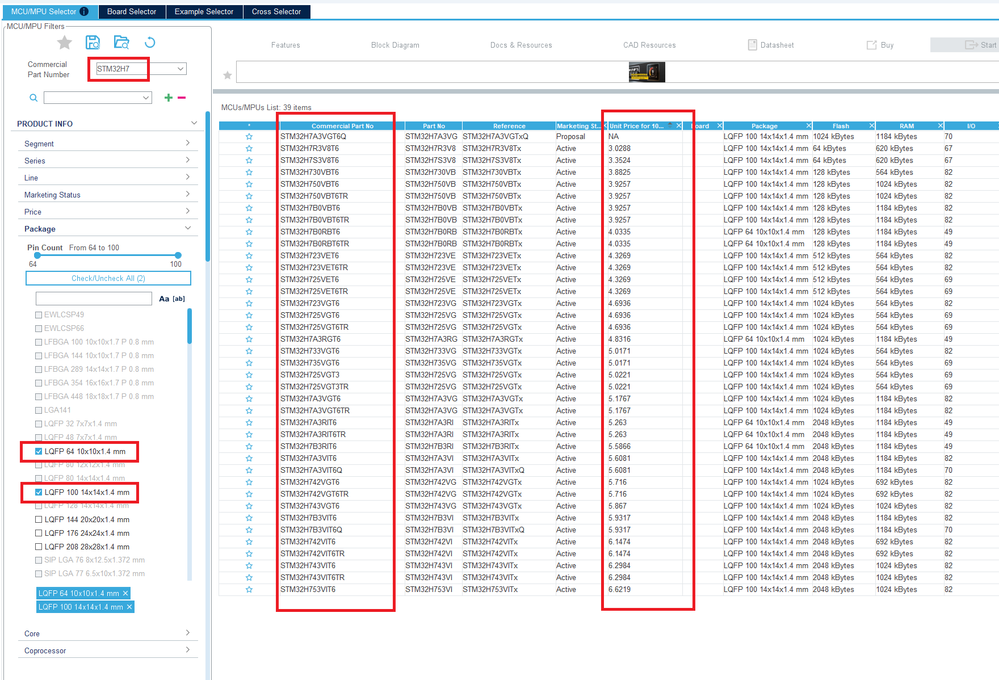Image resolution: width=999 pixels, height=680 pixels.
Task: Switch to the Board Selector tab
Action: pyautogui.click(x=131, y=11)
